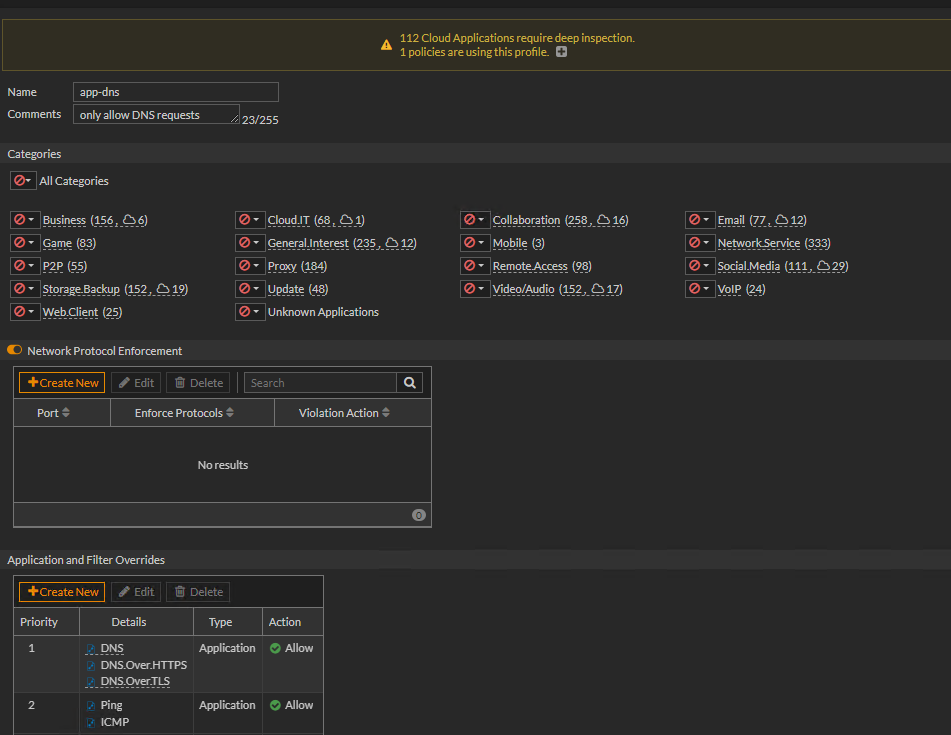This screenshot has height=735, width=951.
Task: Click Create New under Network Protocol Enforcement
Action: coord(62,383)
